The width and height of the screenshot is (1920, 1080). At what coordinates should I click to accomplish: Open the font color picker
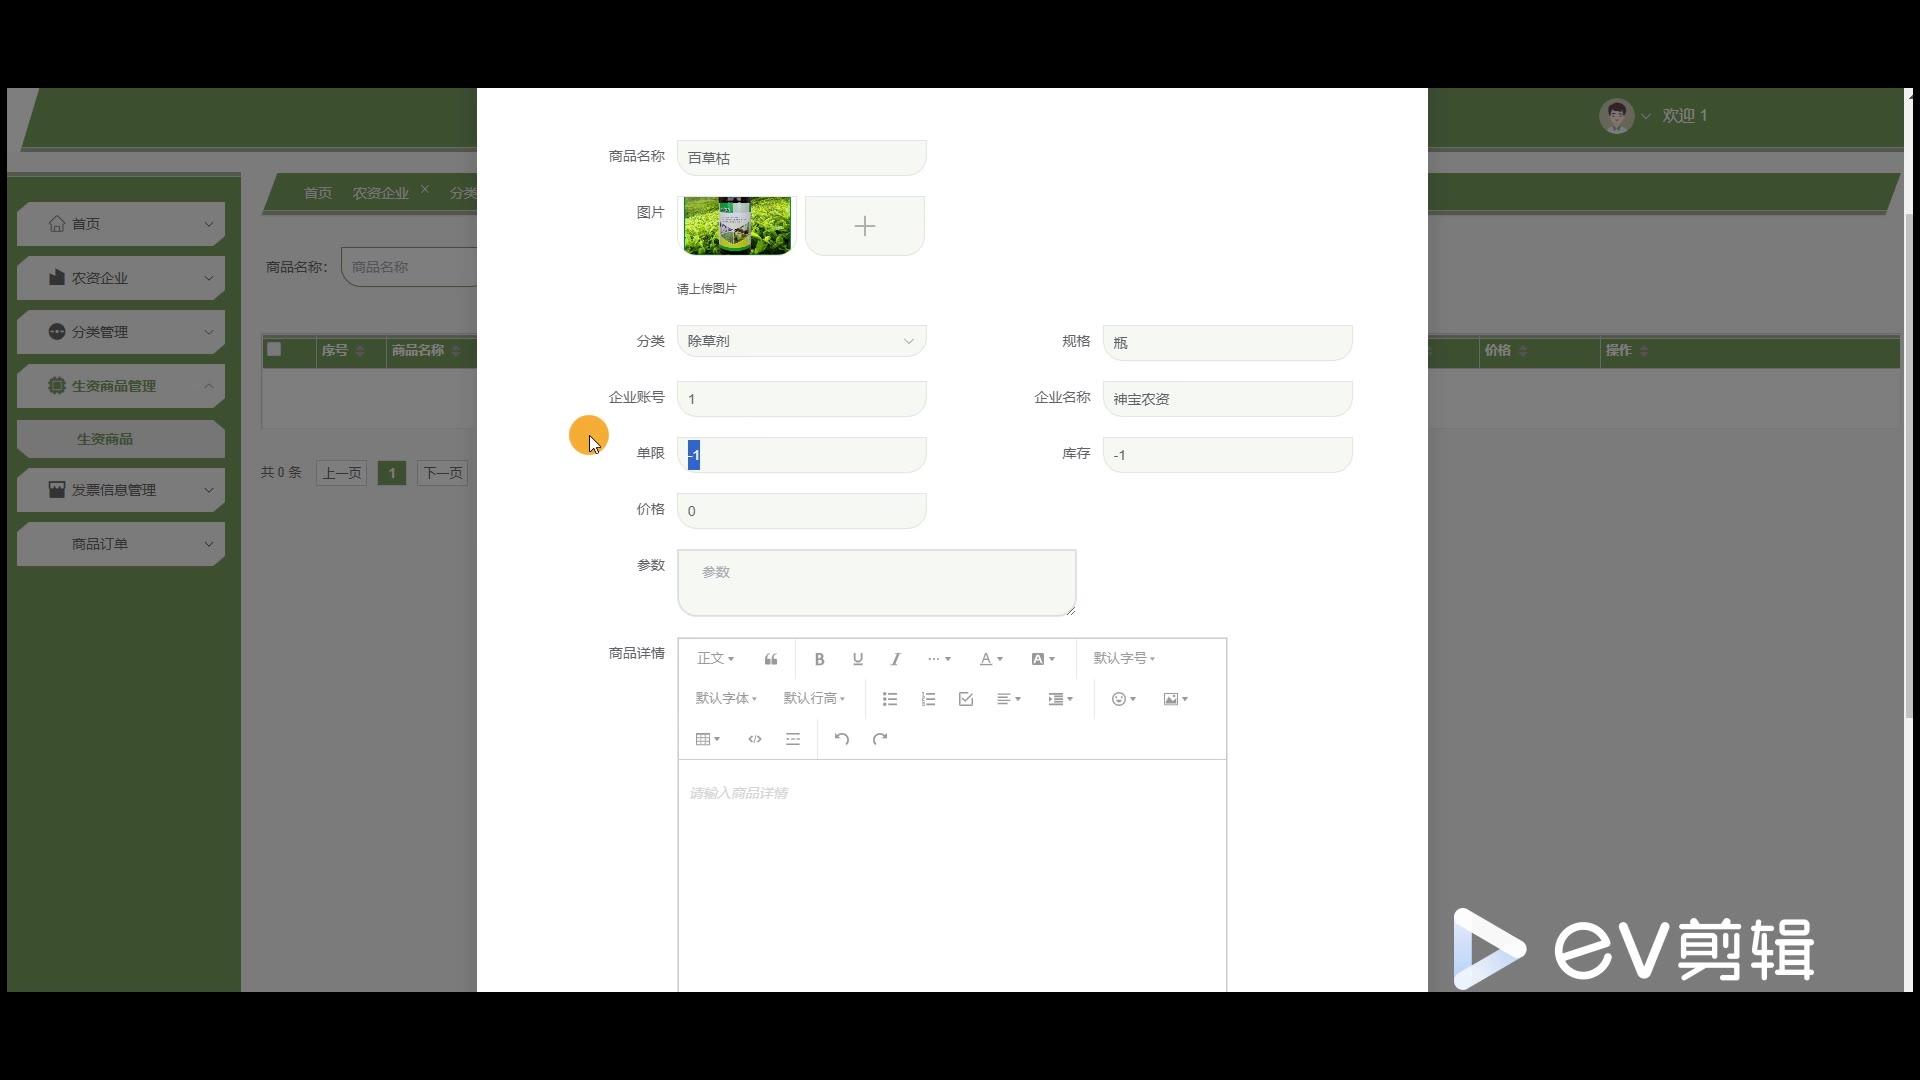pos(990,659)
